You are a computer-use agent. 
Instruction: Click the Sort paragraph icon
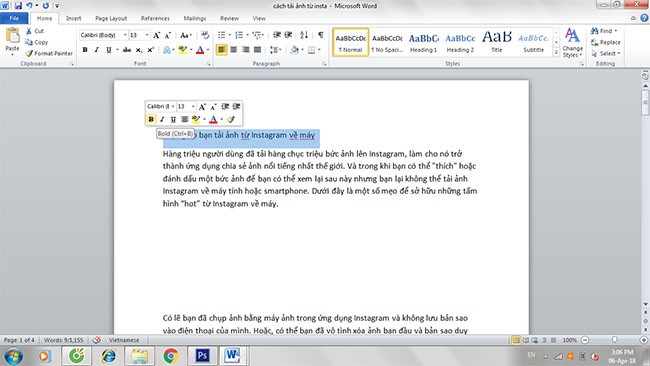[304, 35]
